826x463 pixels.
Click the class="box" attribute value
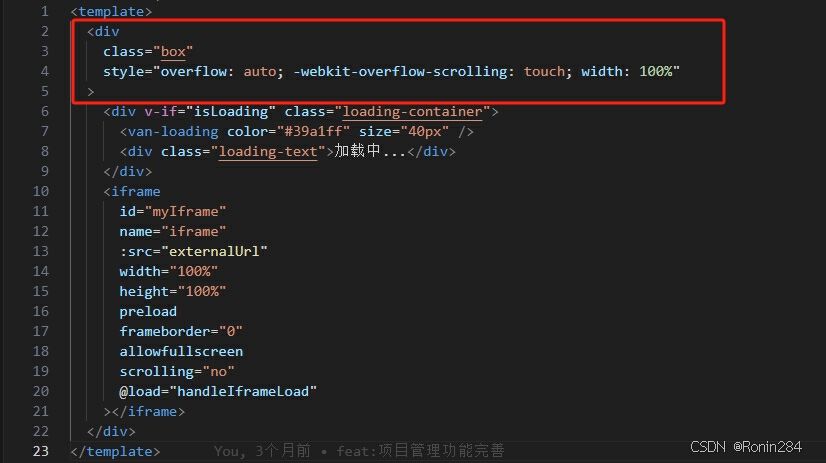173,52
